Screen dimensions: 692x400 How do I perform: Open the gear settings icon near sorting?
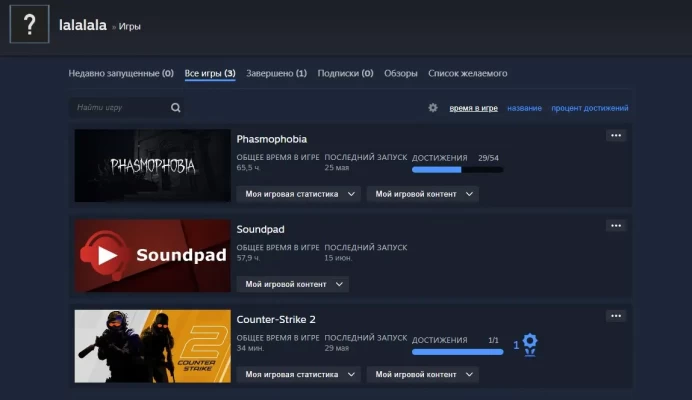[433, 108]
